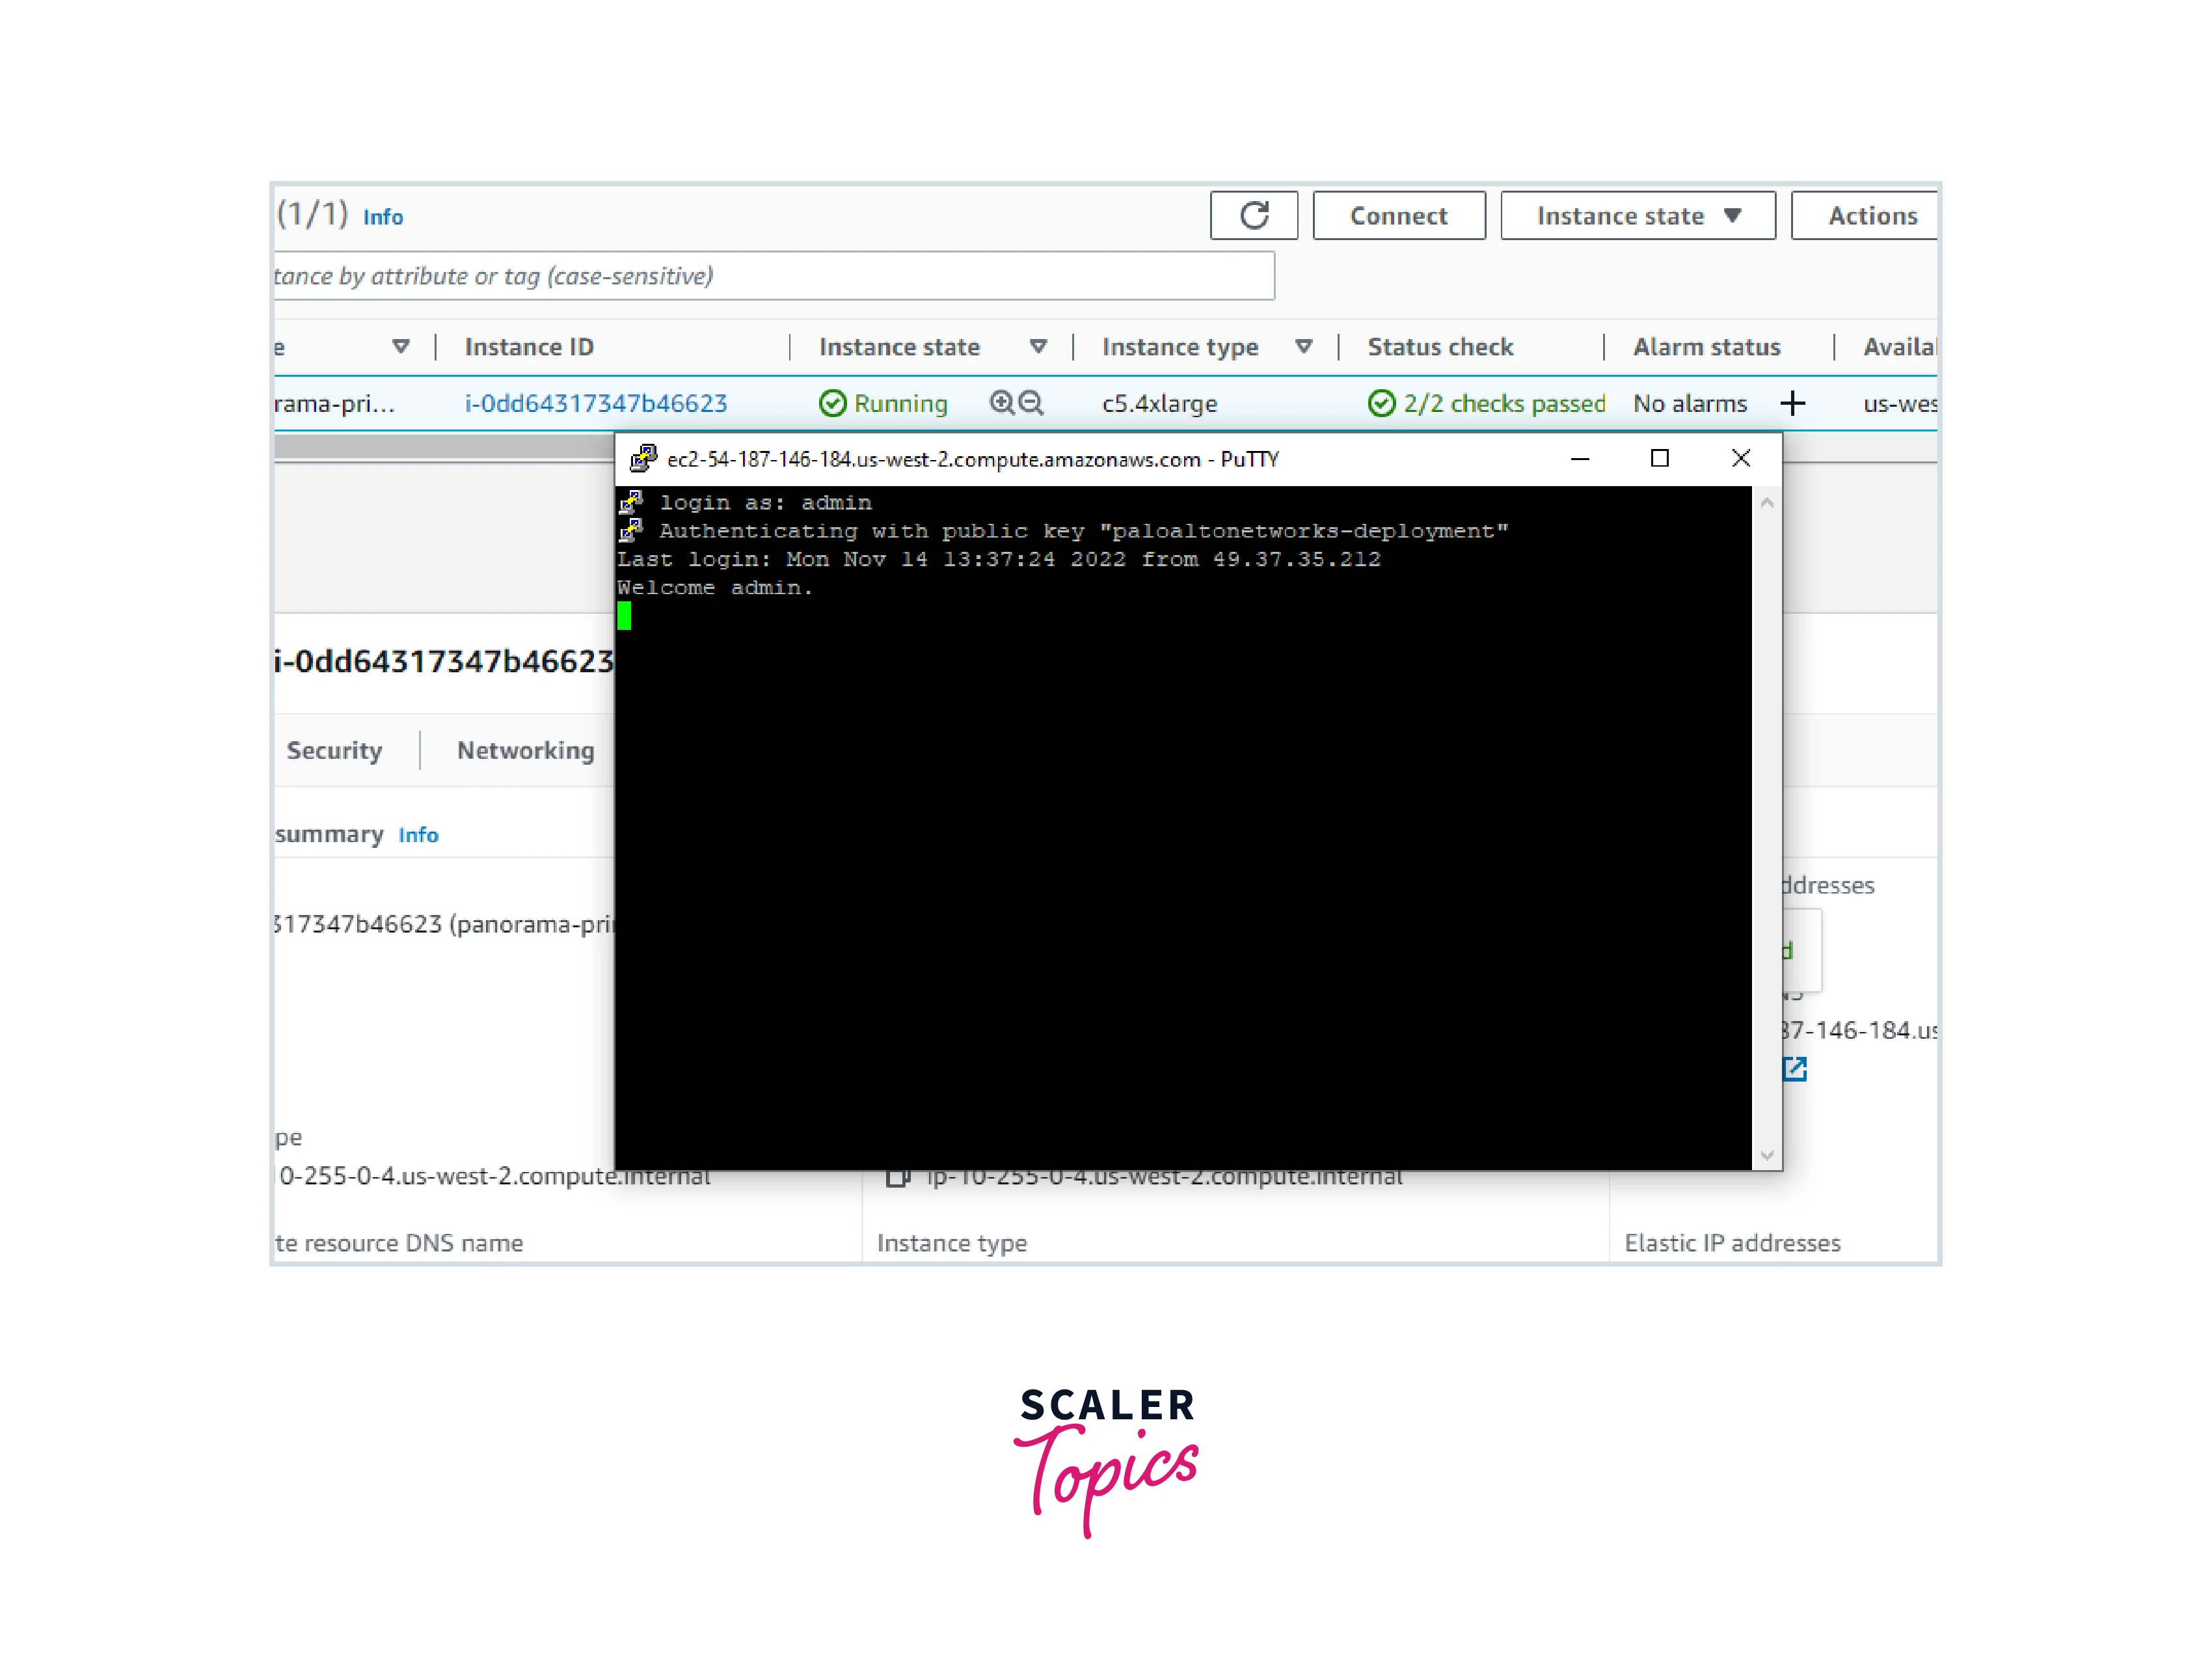Open the Instance state dropdown button
The height and width of the screenshot is (1664, 2212).
point(1637,216)
